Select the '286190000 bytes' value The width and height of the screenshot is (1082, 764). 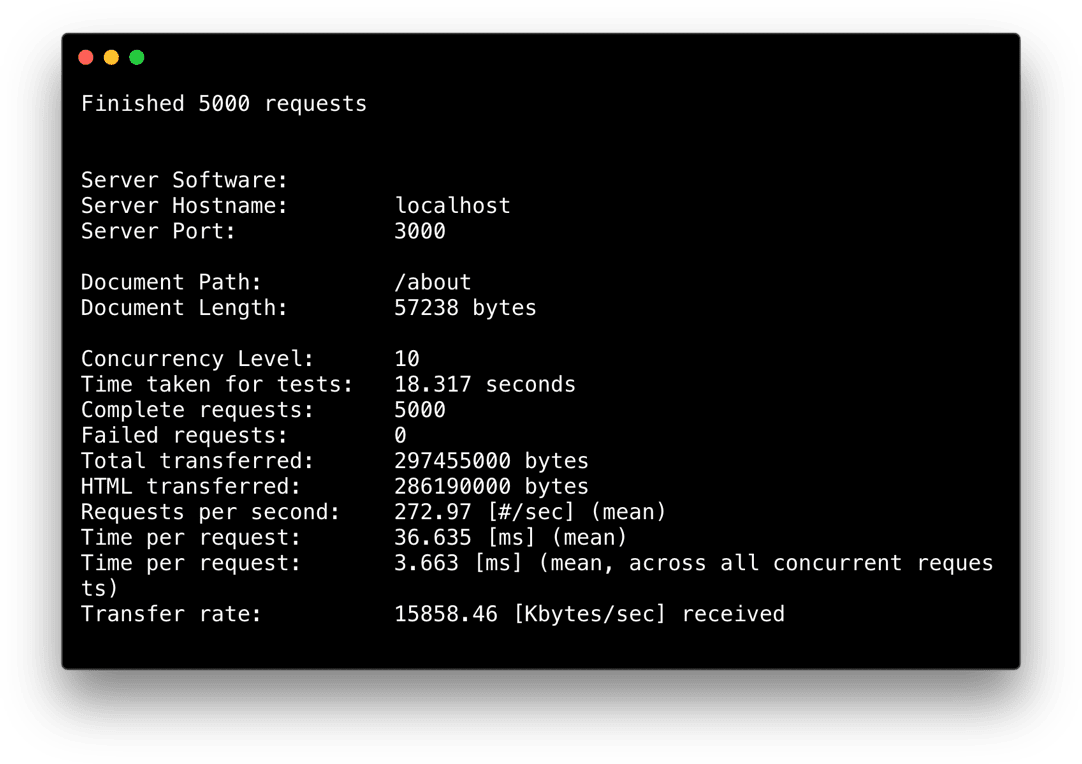[491, 487]
